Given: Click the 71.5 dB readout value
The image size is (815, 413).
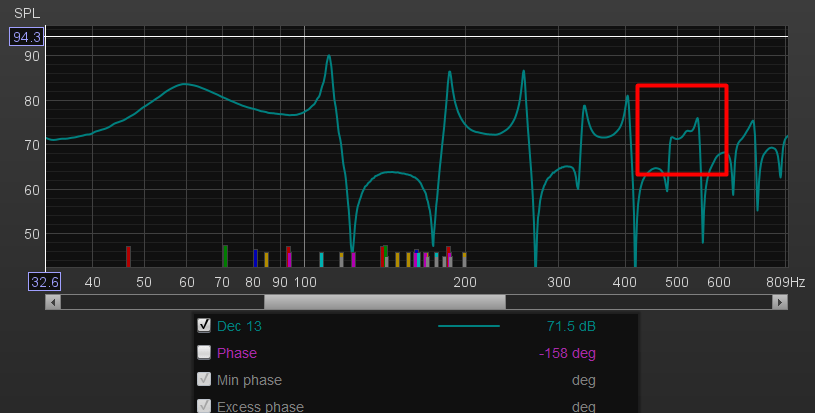Looking at the screenshot, I should (x=571, y=326).
